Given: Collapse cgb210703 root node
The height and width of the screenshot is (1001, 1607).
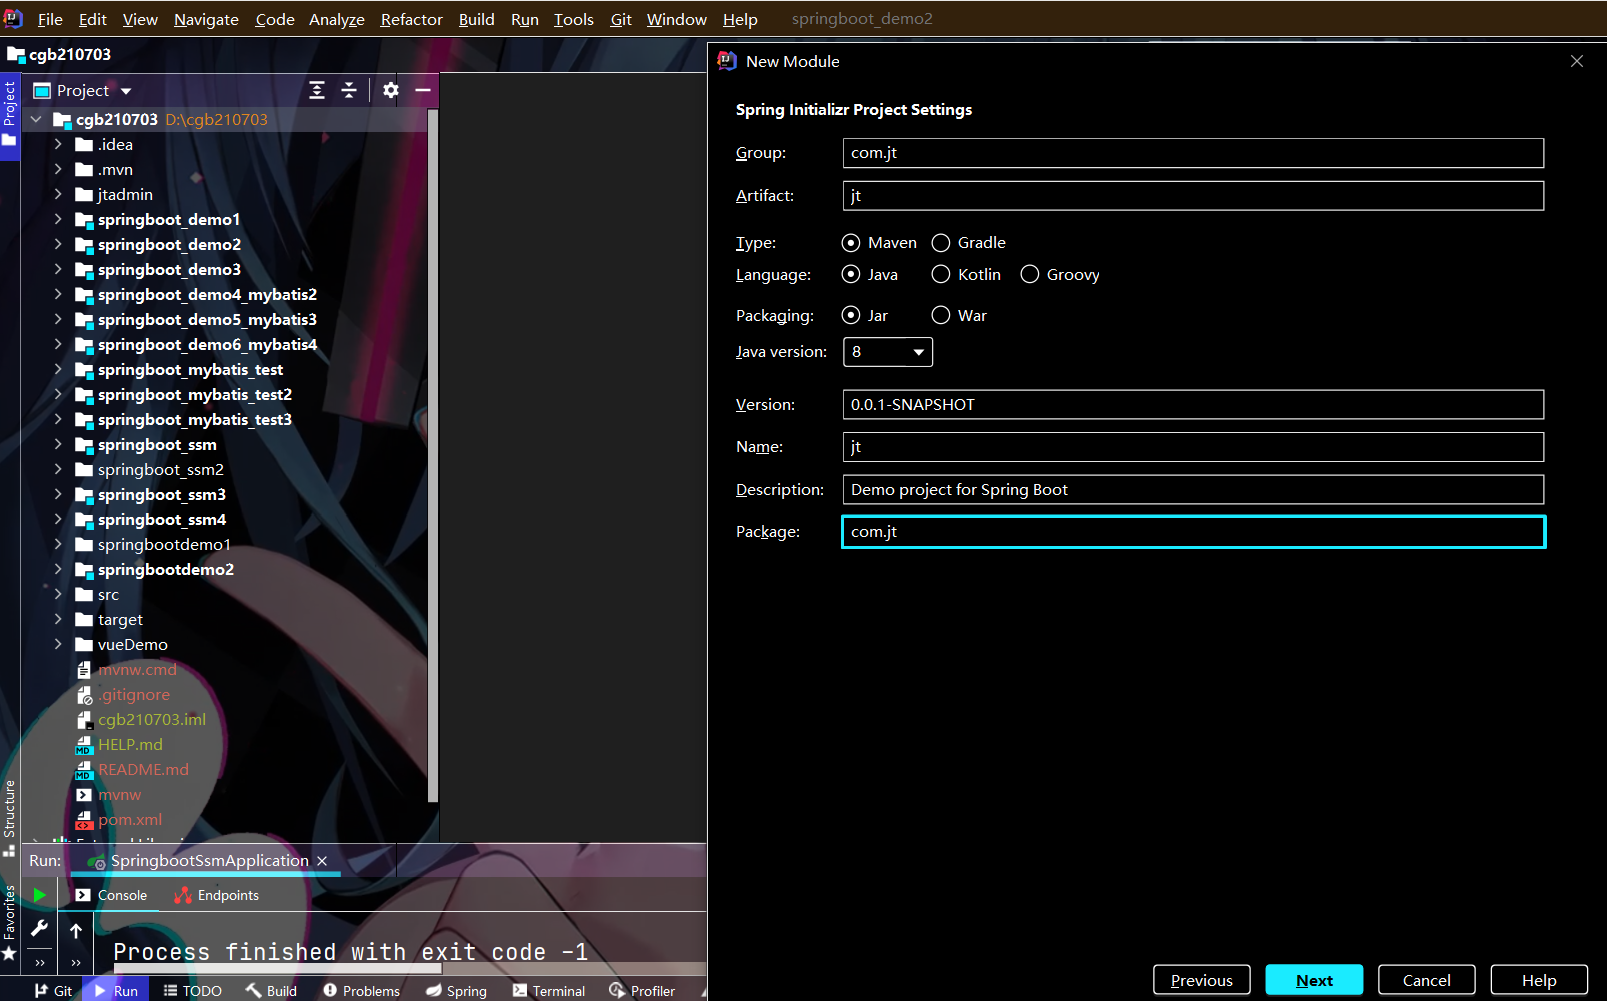Looking at the screenshot, I should [x=36, y=120].
